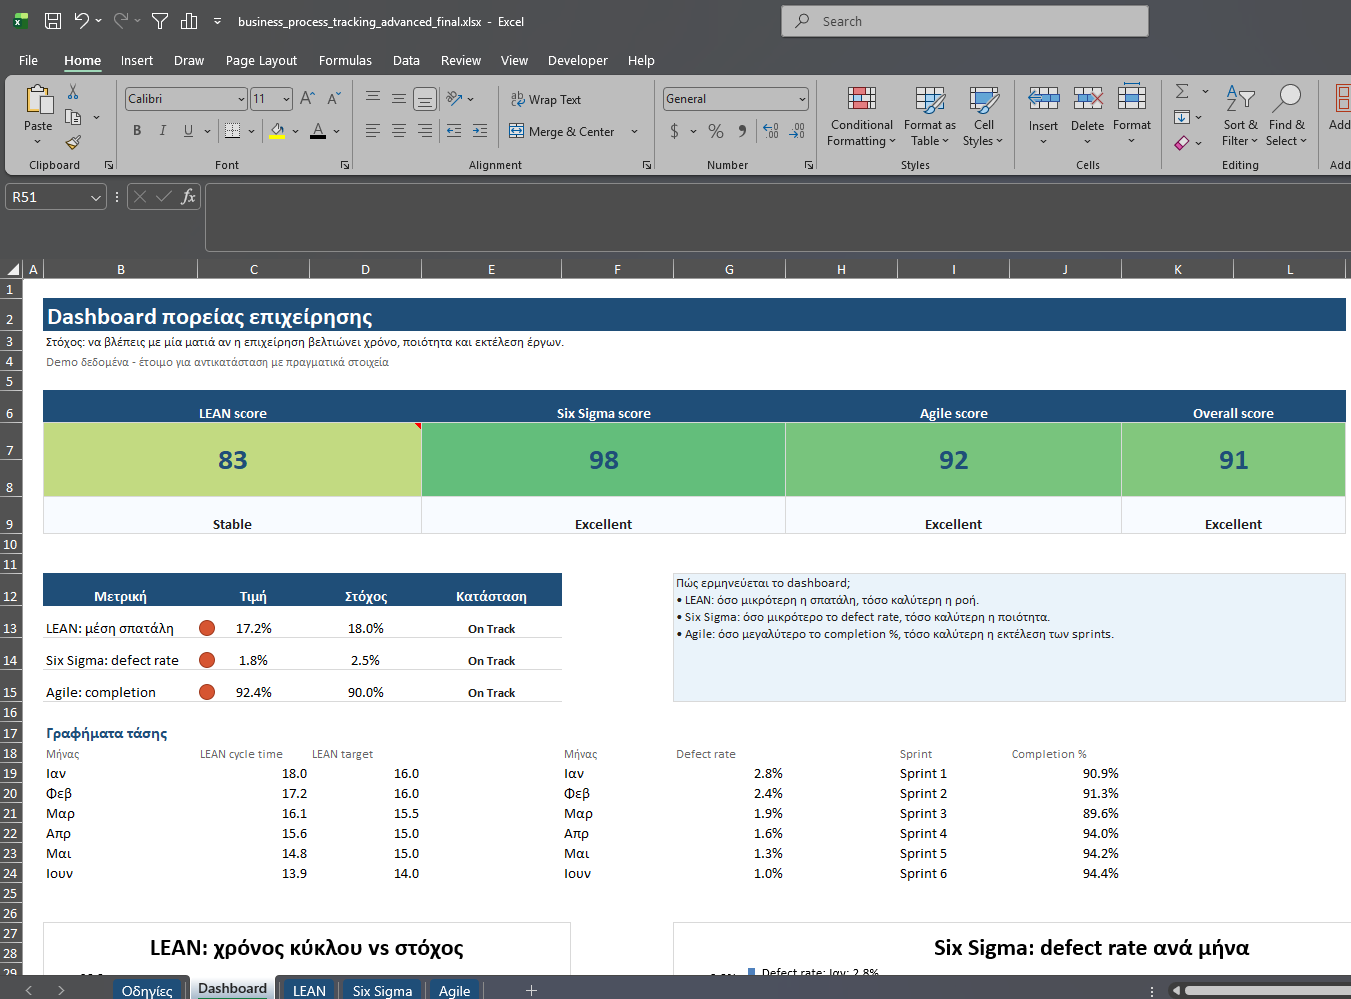This screenshot has height=999, width=1351.
Task: Click the Format Painter brush icon
Action: coord(73,142)
